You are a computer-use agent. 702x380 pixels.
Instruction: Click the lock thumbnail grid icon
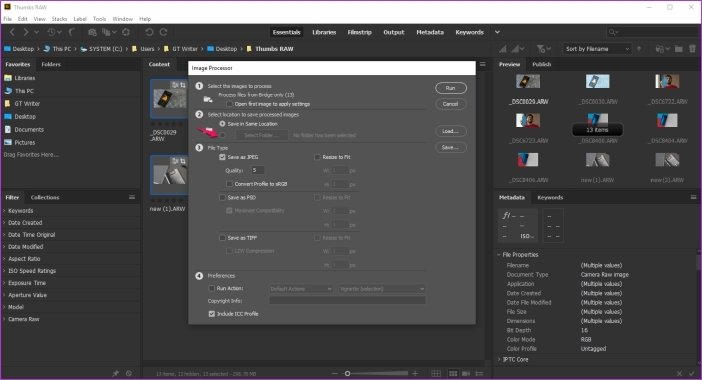point(436,373)
